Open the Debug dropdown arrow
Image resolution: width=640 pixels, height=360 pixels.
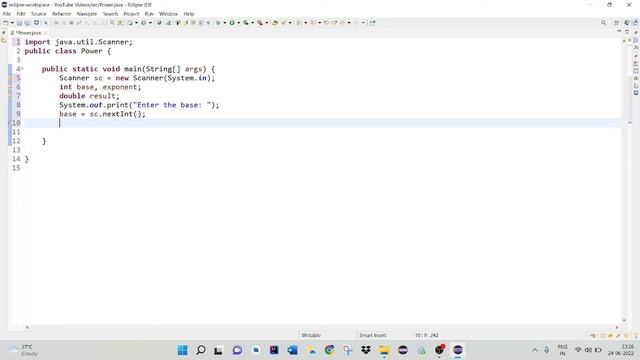coord(224,23)
